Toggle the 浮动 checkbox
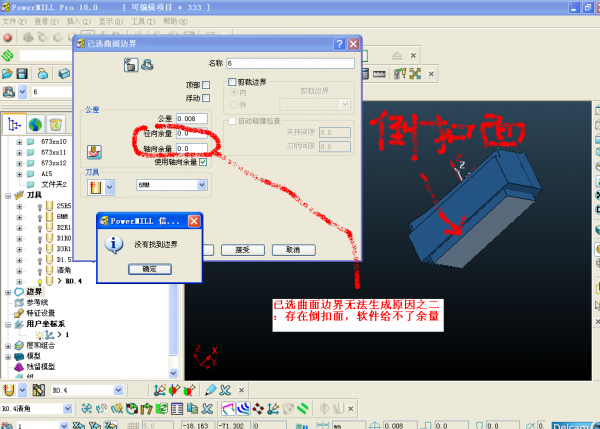Viewport: 600px width, 429px height. [x=206, y=98]
